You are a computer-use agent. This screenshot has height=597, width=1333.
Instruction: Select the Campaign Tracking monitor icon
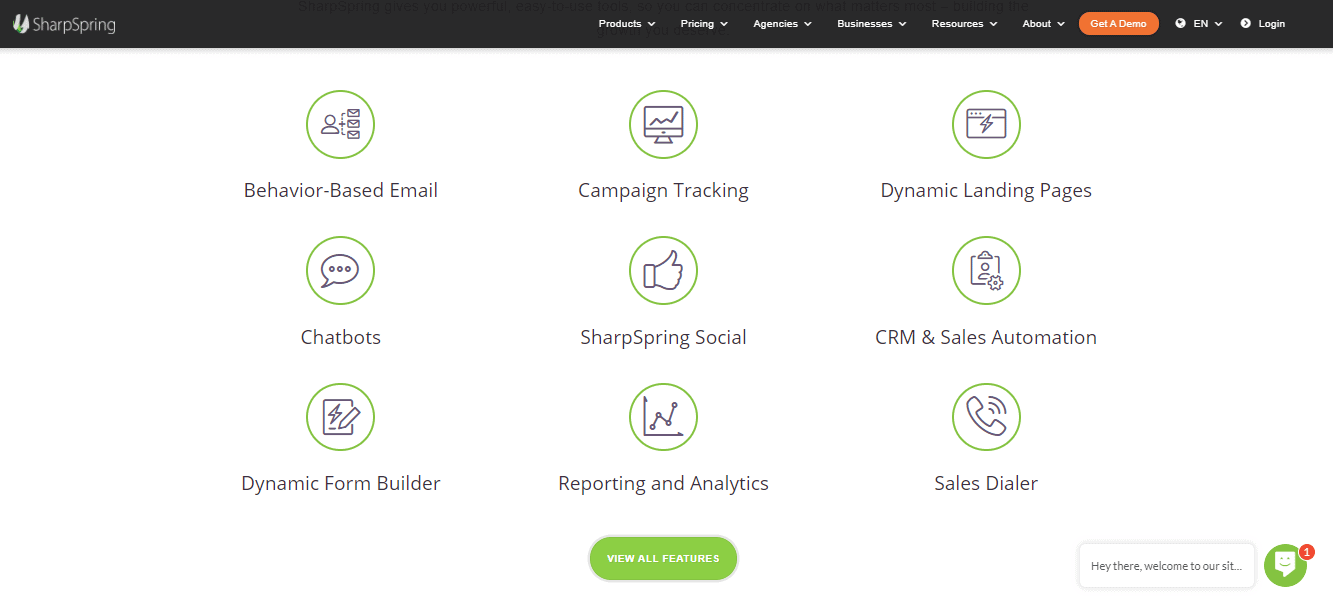(663, 124)
